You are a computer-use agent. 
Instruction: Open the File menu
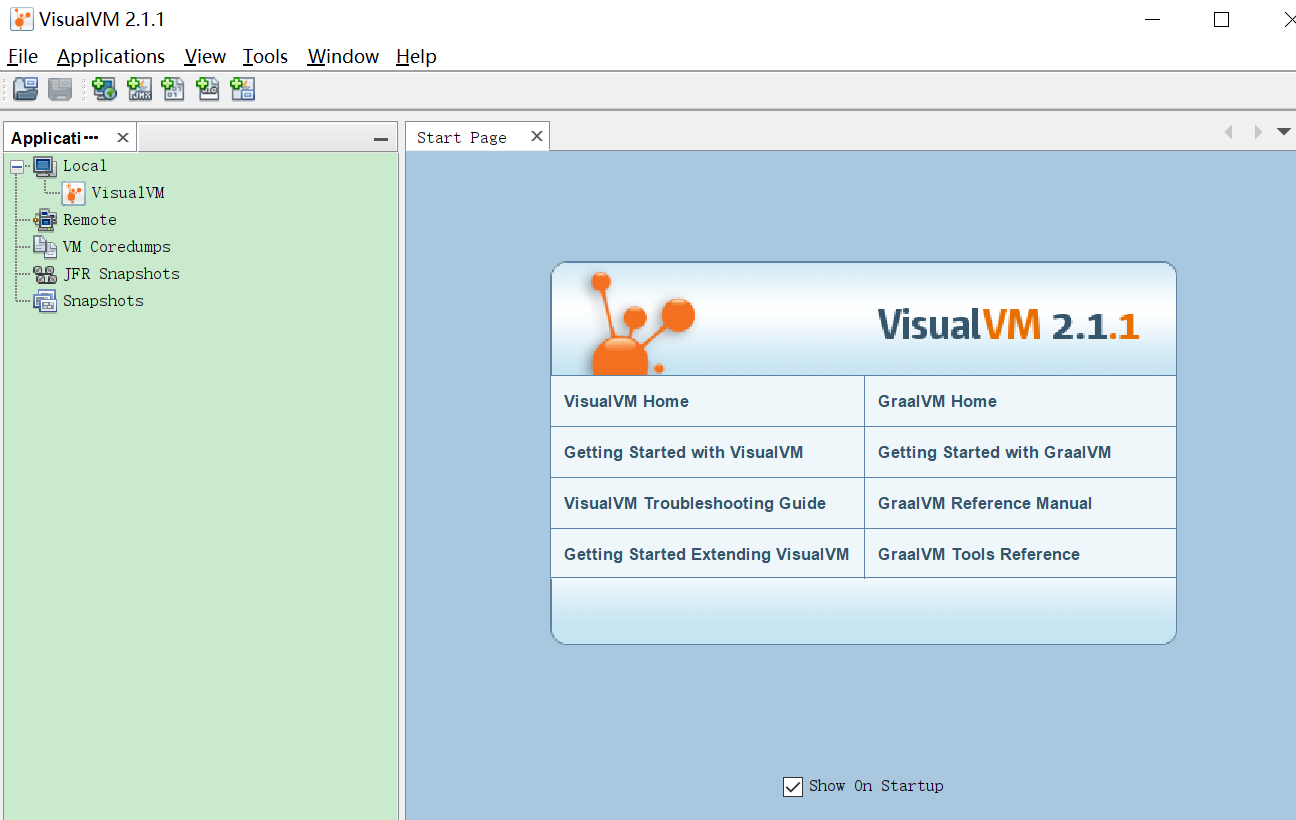coord(23,56)
